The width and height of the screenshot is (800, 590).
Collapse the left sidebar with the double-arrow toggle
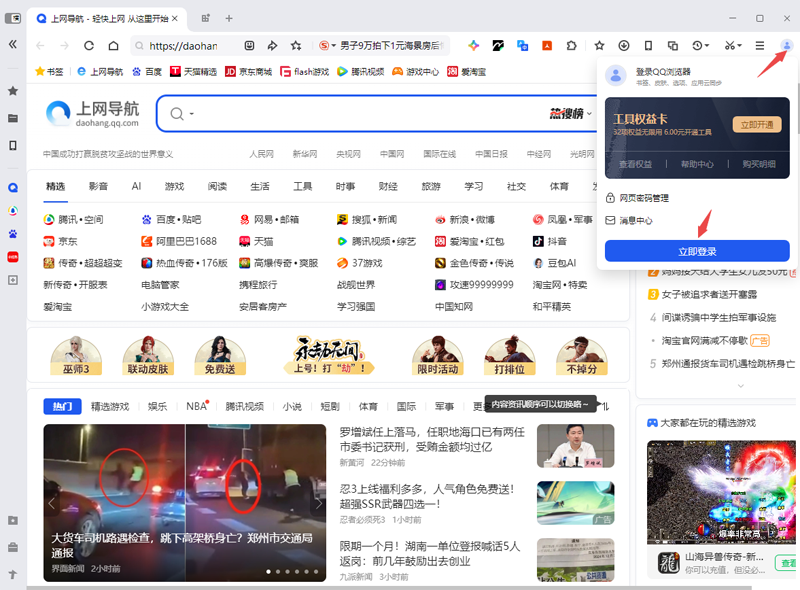12,45
